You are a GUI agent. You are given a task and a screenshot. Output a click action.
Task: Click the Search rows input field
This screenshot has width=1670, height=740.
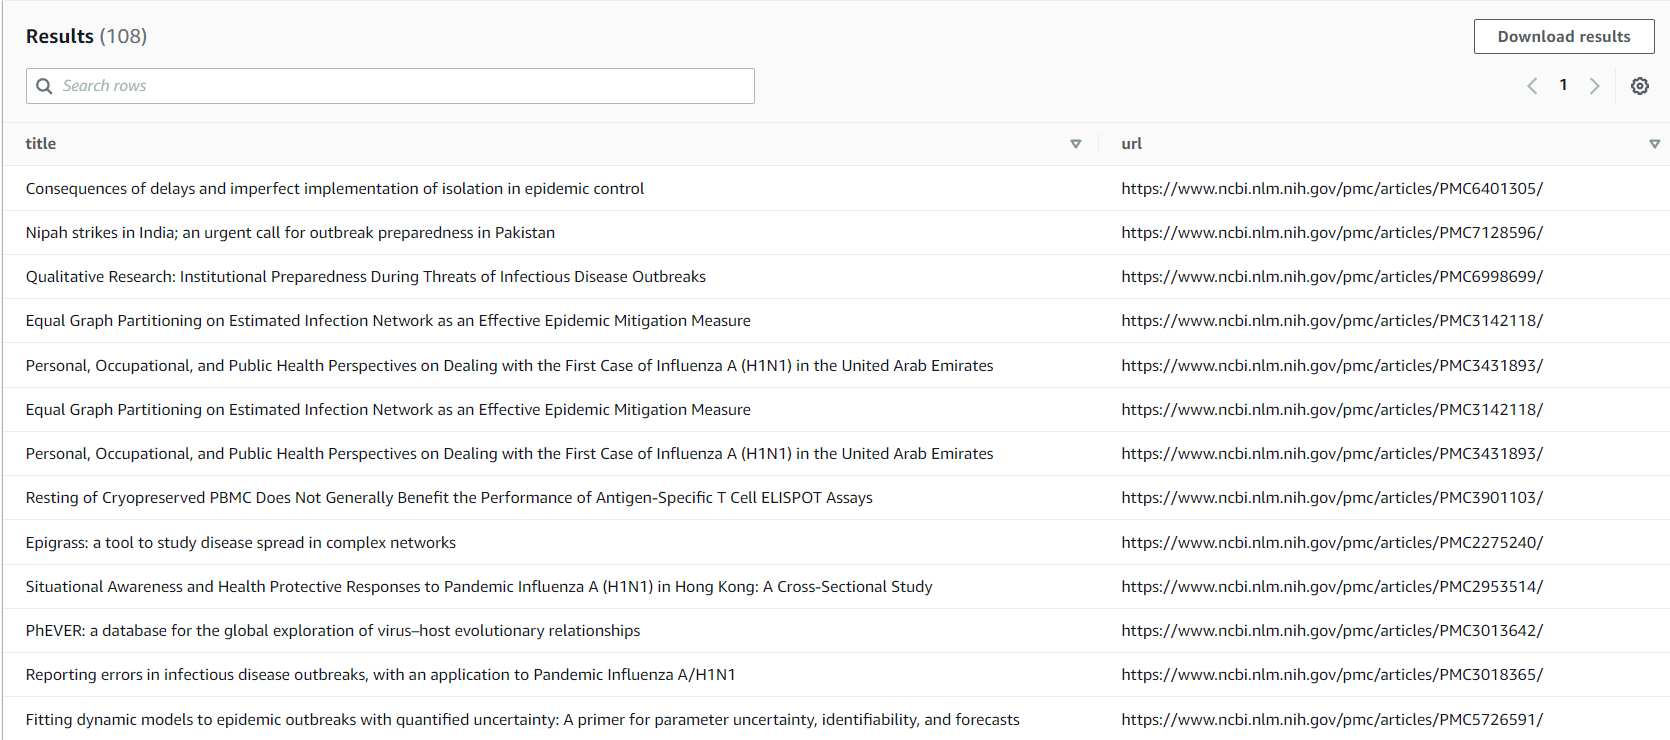400,86
